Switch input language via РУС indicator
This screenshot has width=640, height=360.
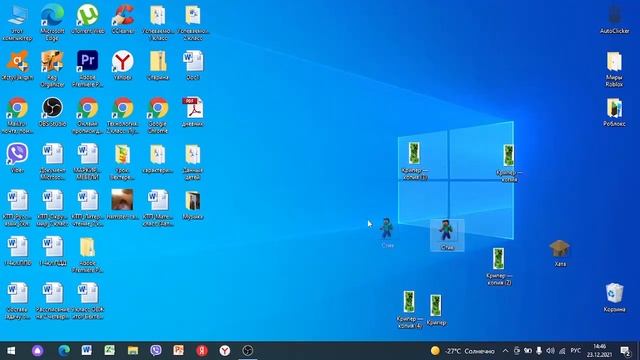click(x=576, y=351)
